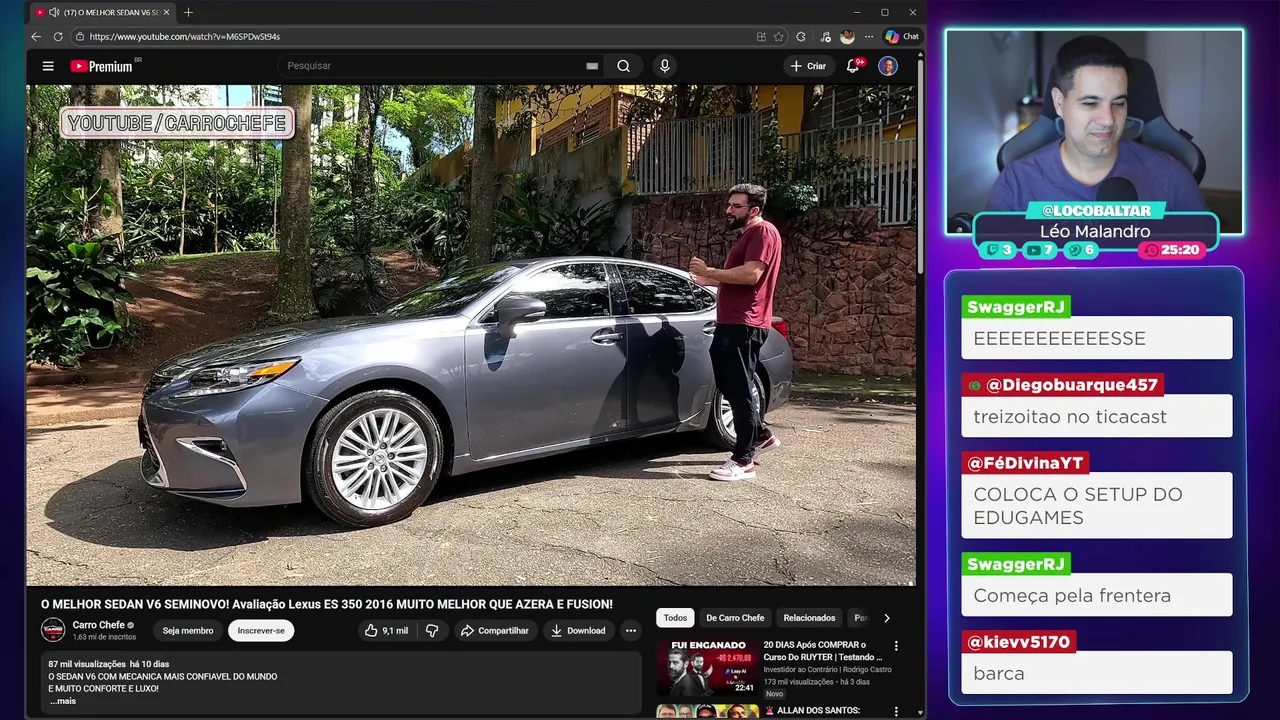This screenshot has width=1280, height=720.
Task: Open the Edge browser profile picture
Action: (x=847, y=36)
